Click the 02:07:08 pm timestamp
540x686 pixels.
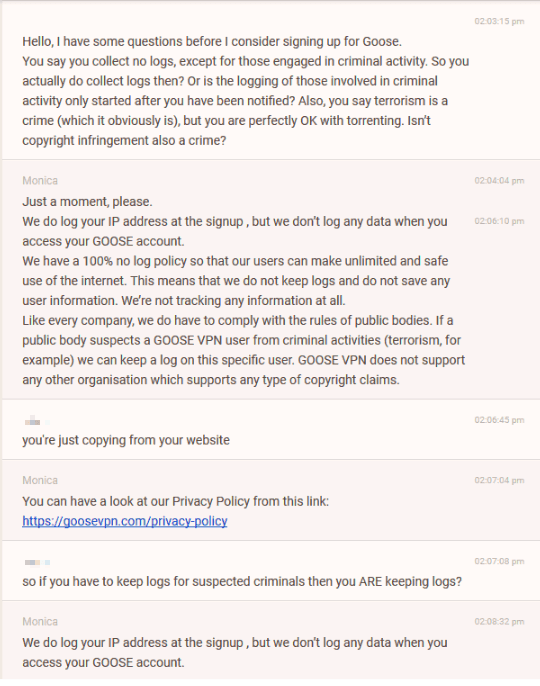point(499,561)
